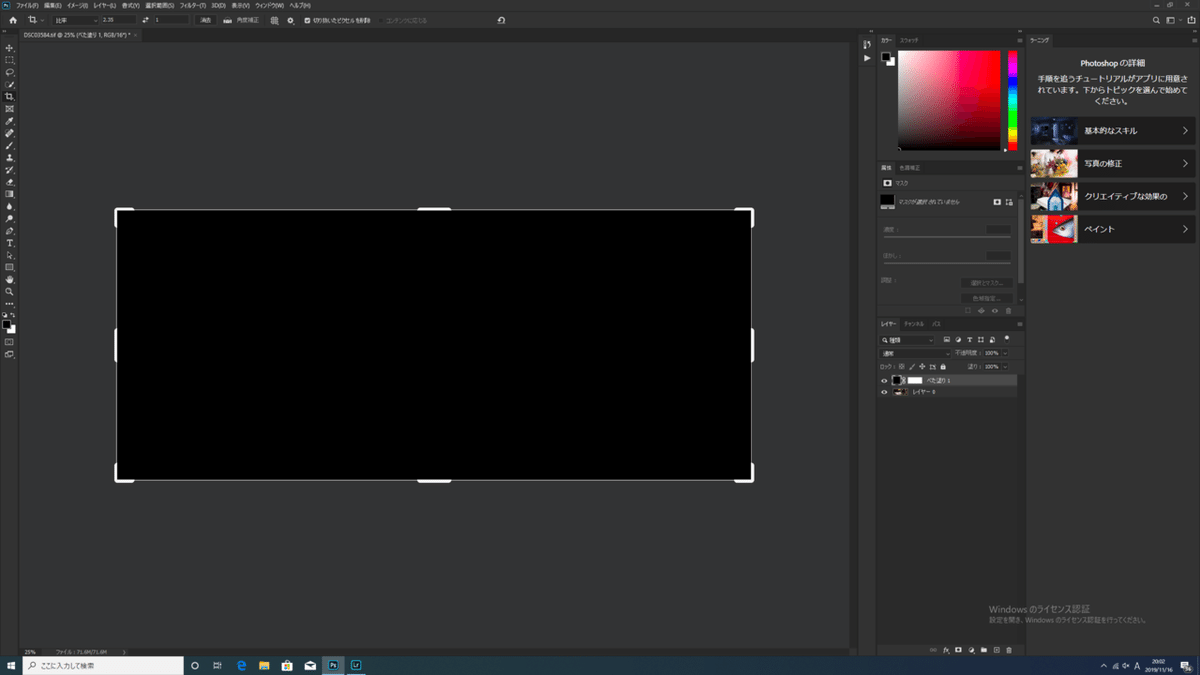Open layer filter kind dropdown

(x=907, y=340)
